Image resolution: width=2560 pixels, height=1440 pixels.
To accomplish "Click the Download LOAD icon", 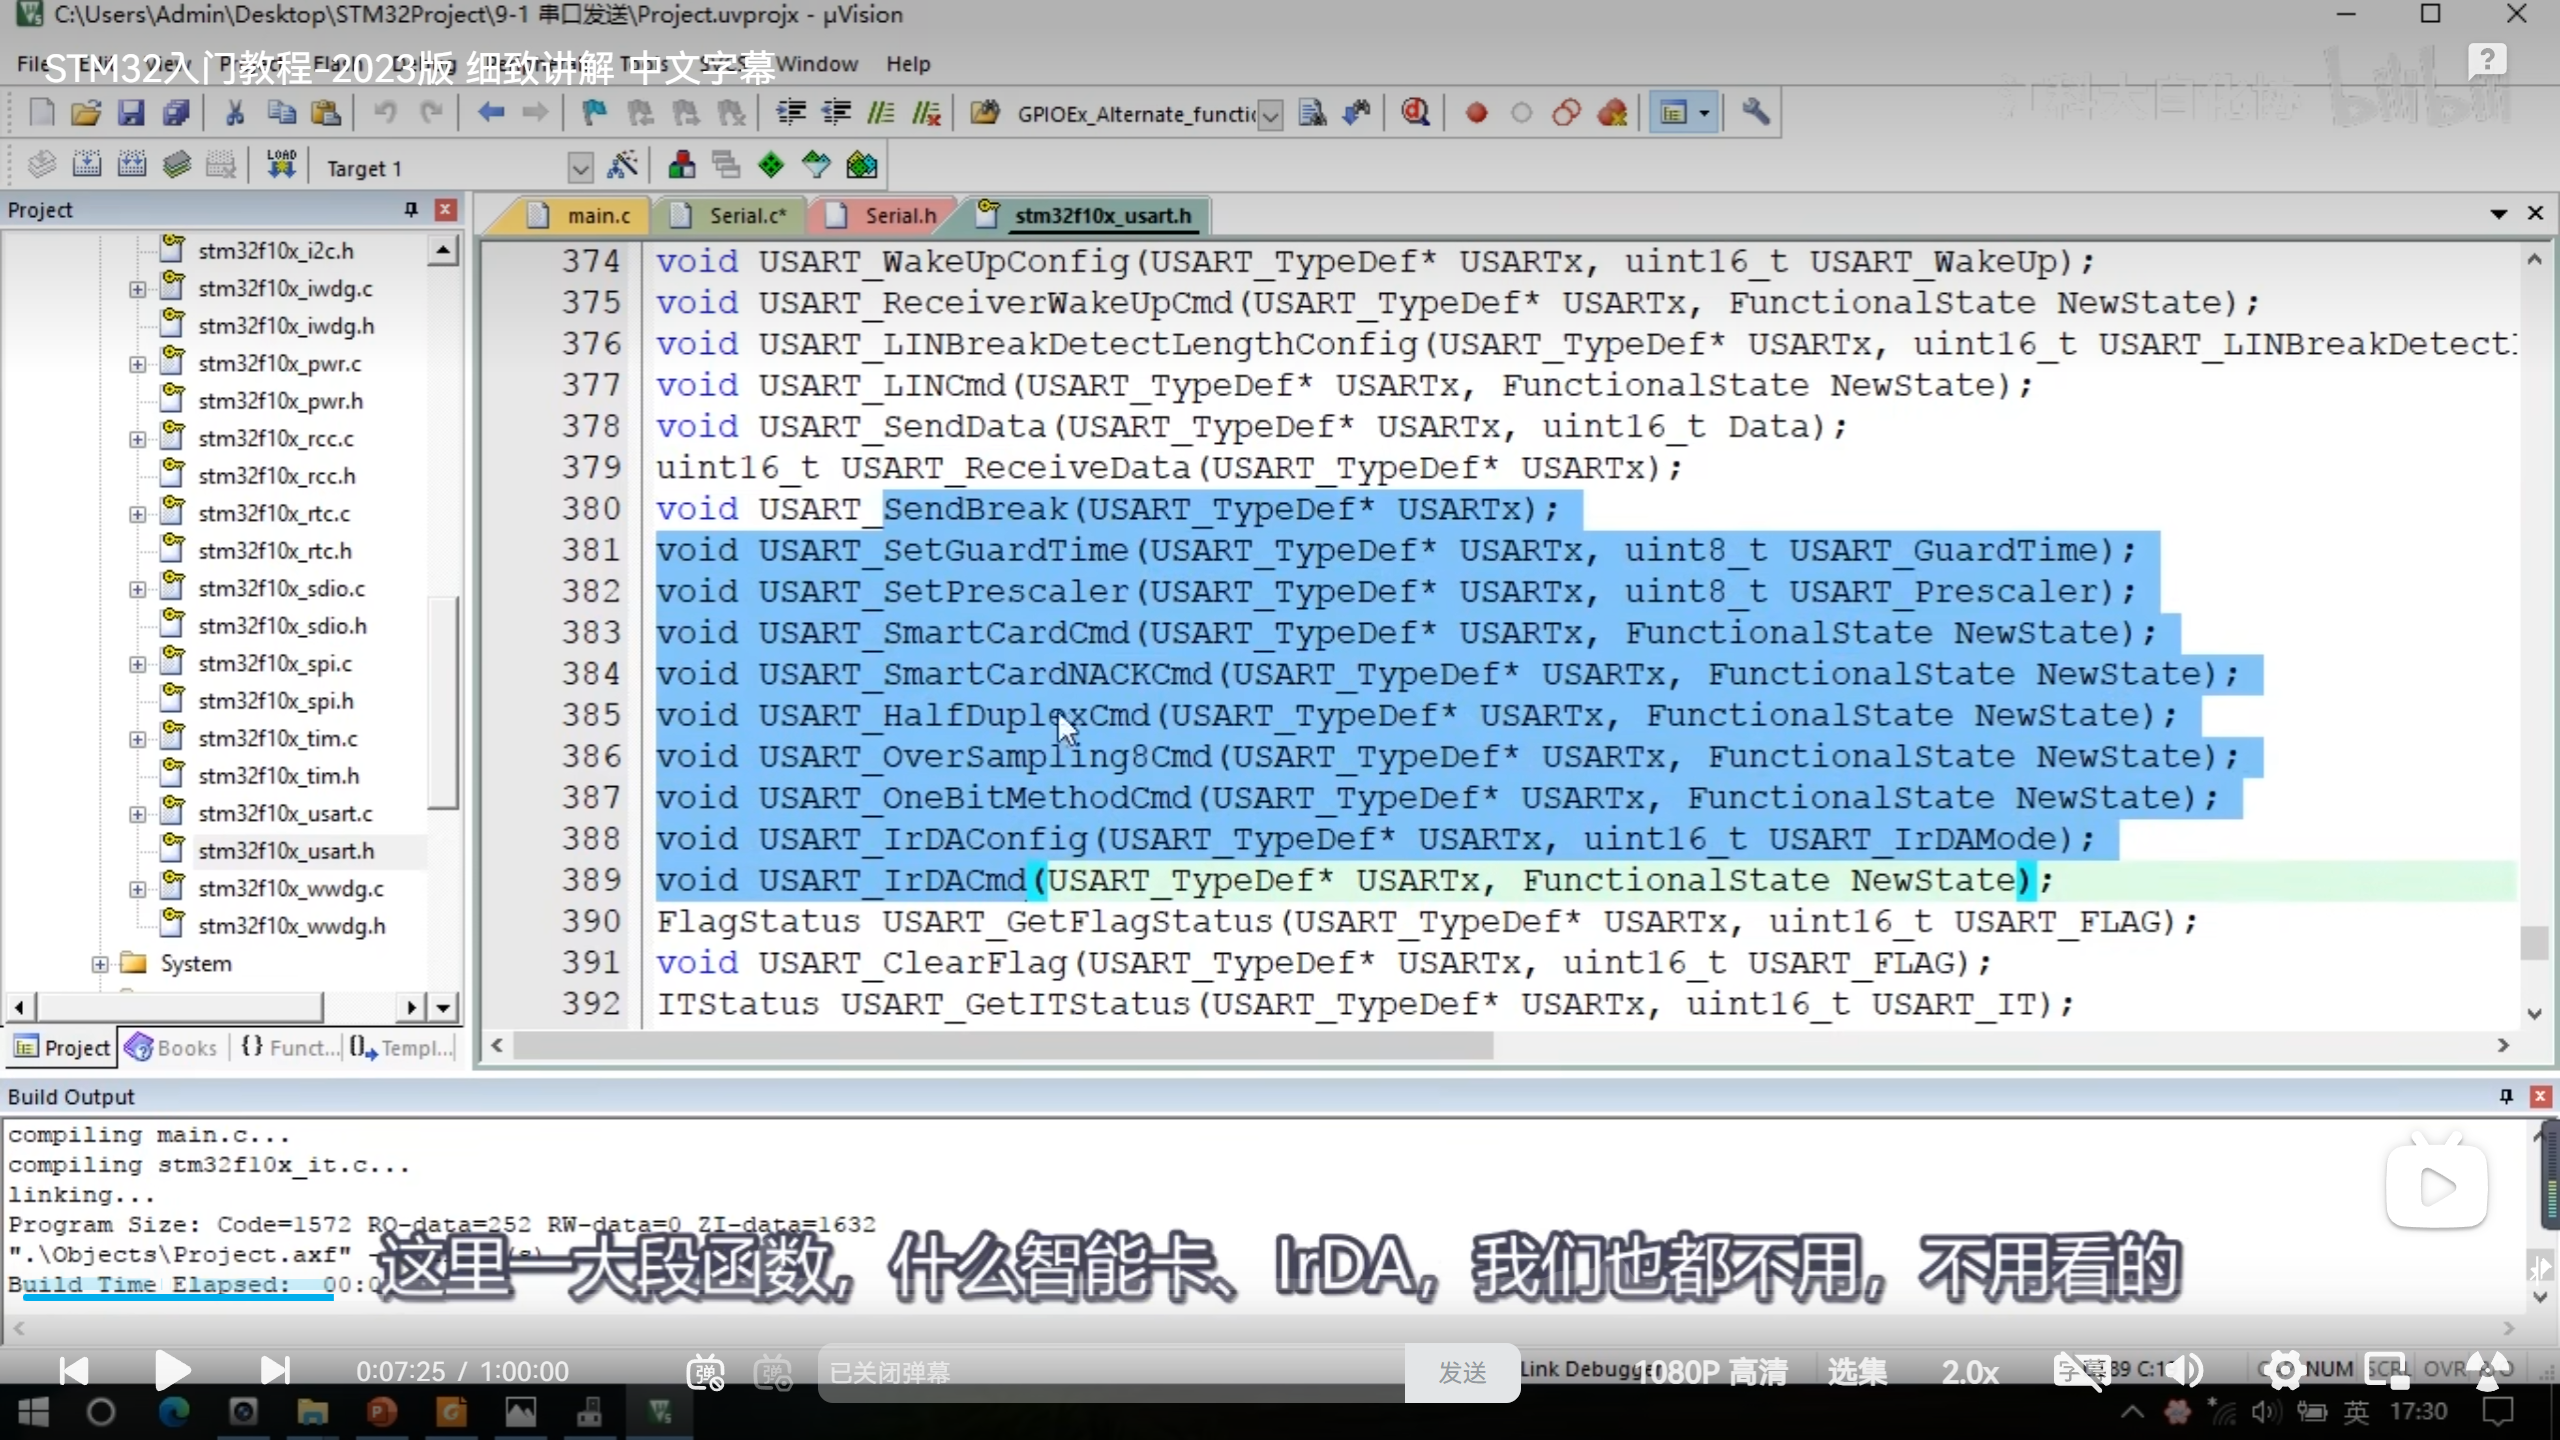I will [x=281, y=166].
